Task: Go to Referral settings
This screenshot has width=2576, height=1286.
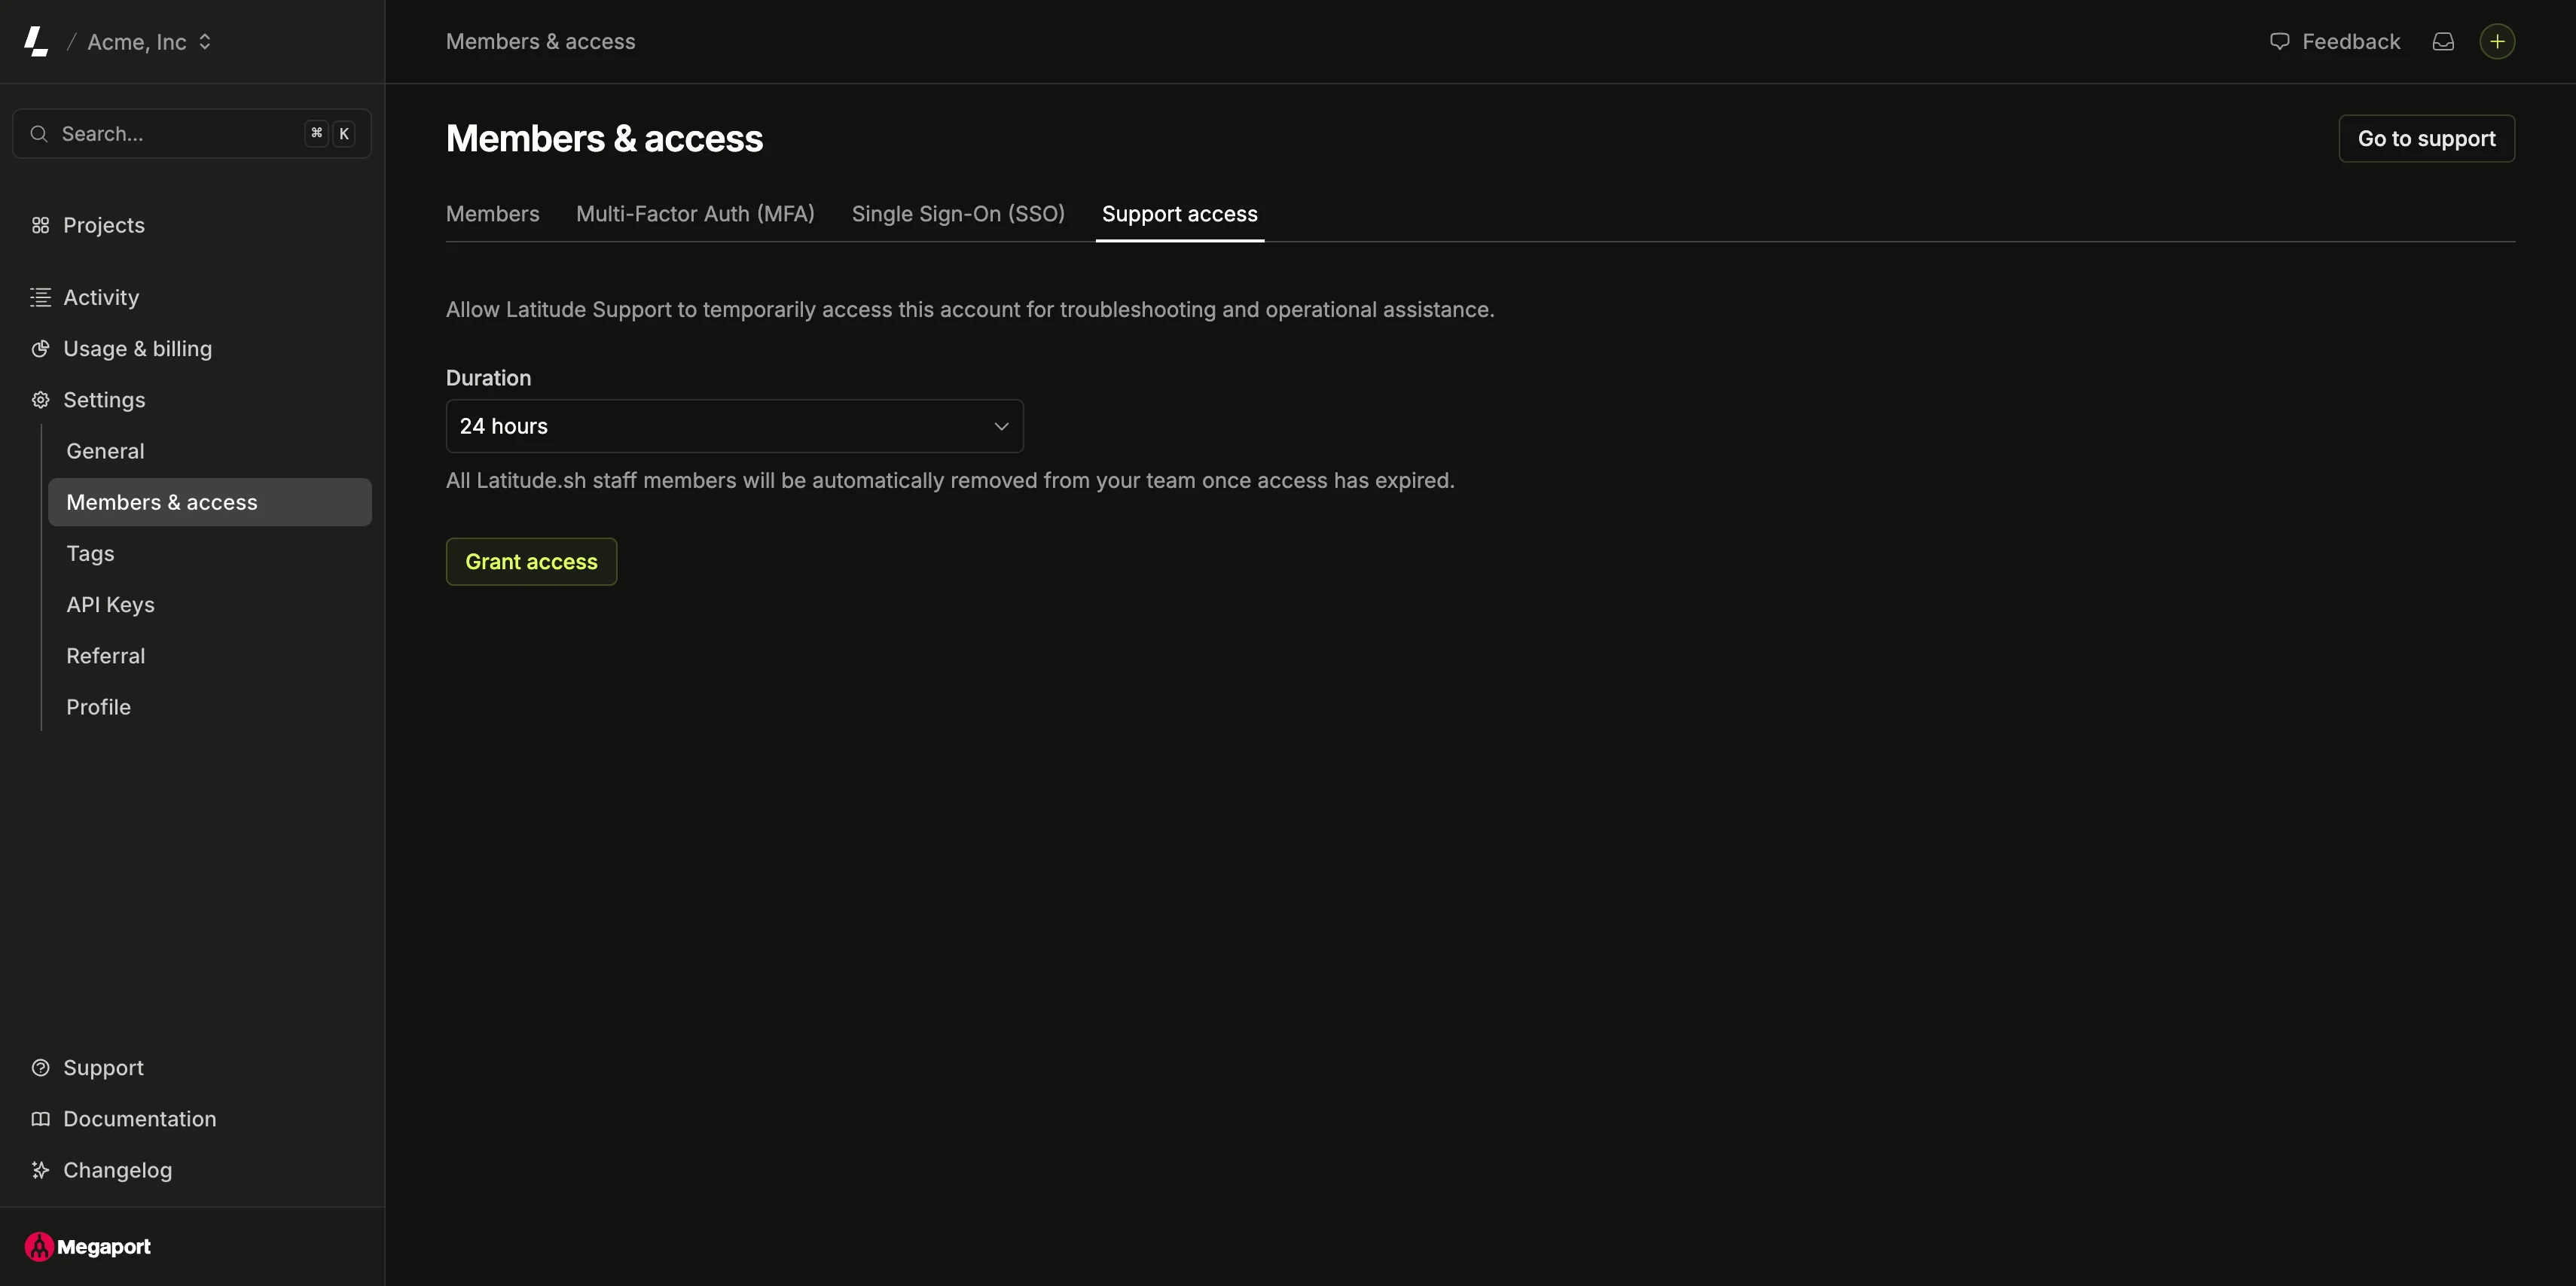Action: point(105,656)
